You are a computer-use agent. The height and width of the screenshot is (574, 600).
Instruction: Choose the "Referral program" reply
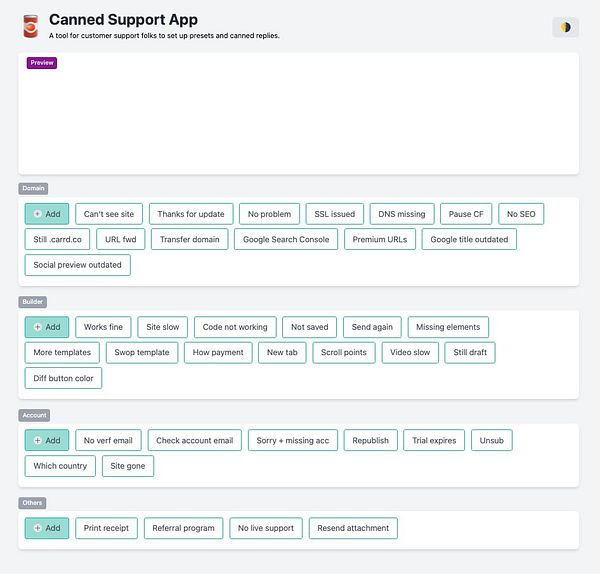(x=183, y=528)
